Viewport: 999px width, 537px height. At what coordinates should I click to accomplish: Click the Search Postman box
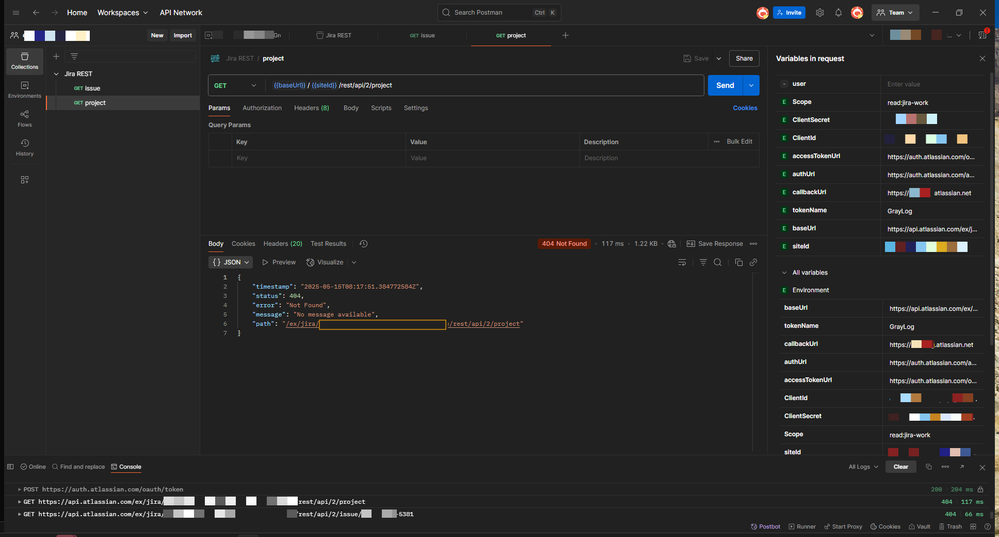500,13
